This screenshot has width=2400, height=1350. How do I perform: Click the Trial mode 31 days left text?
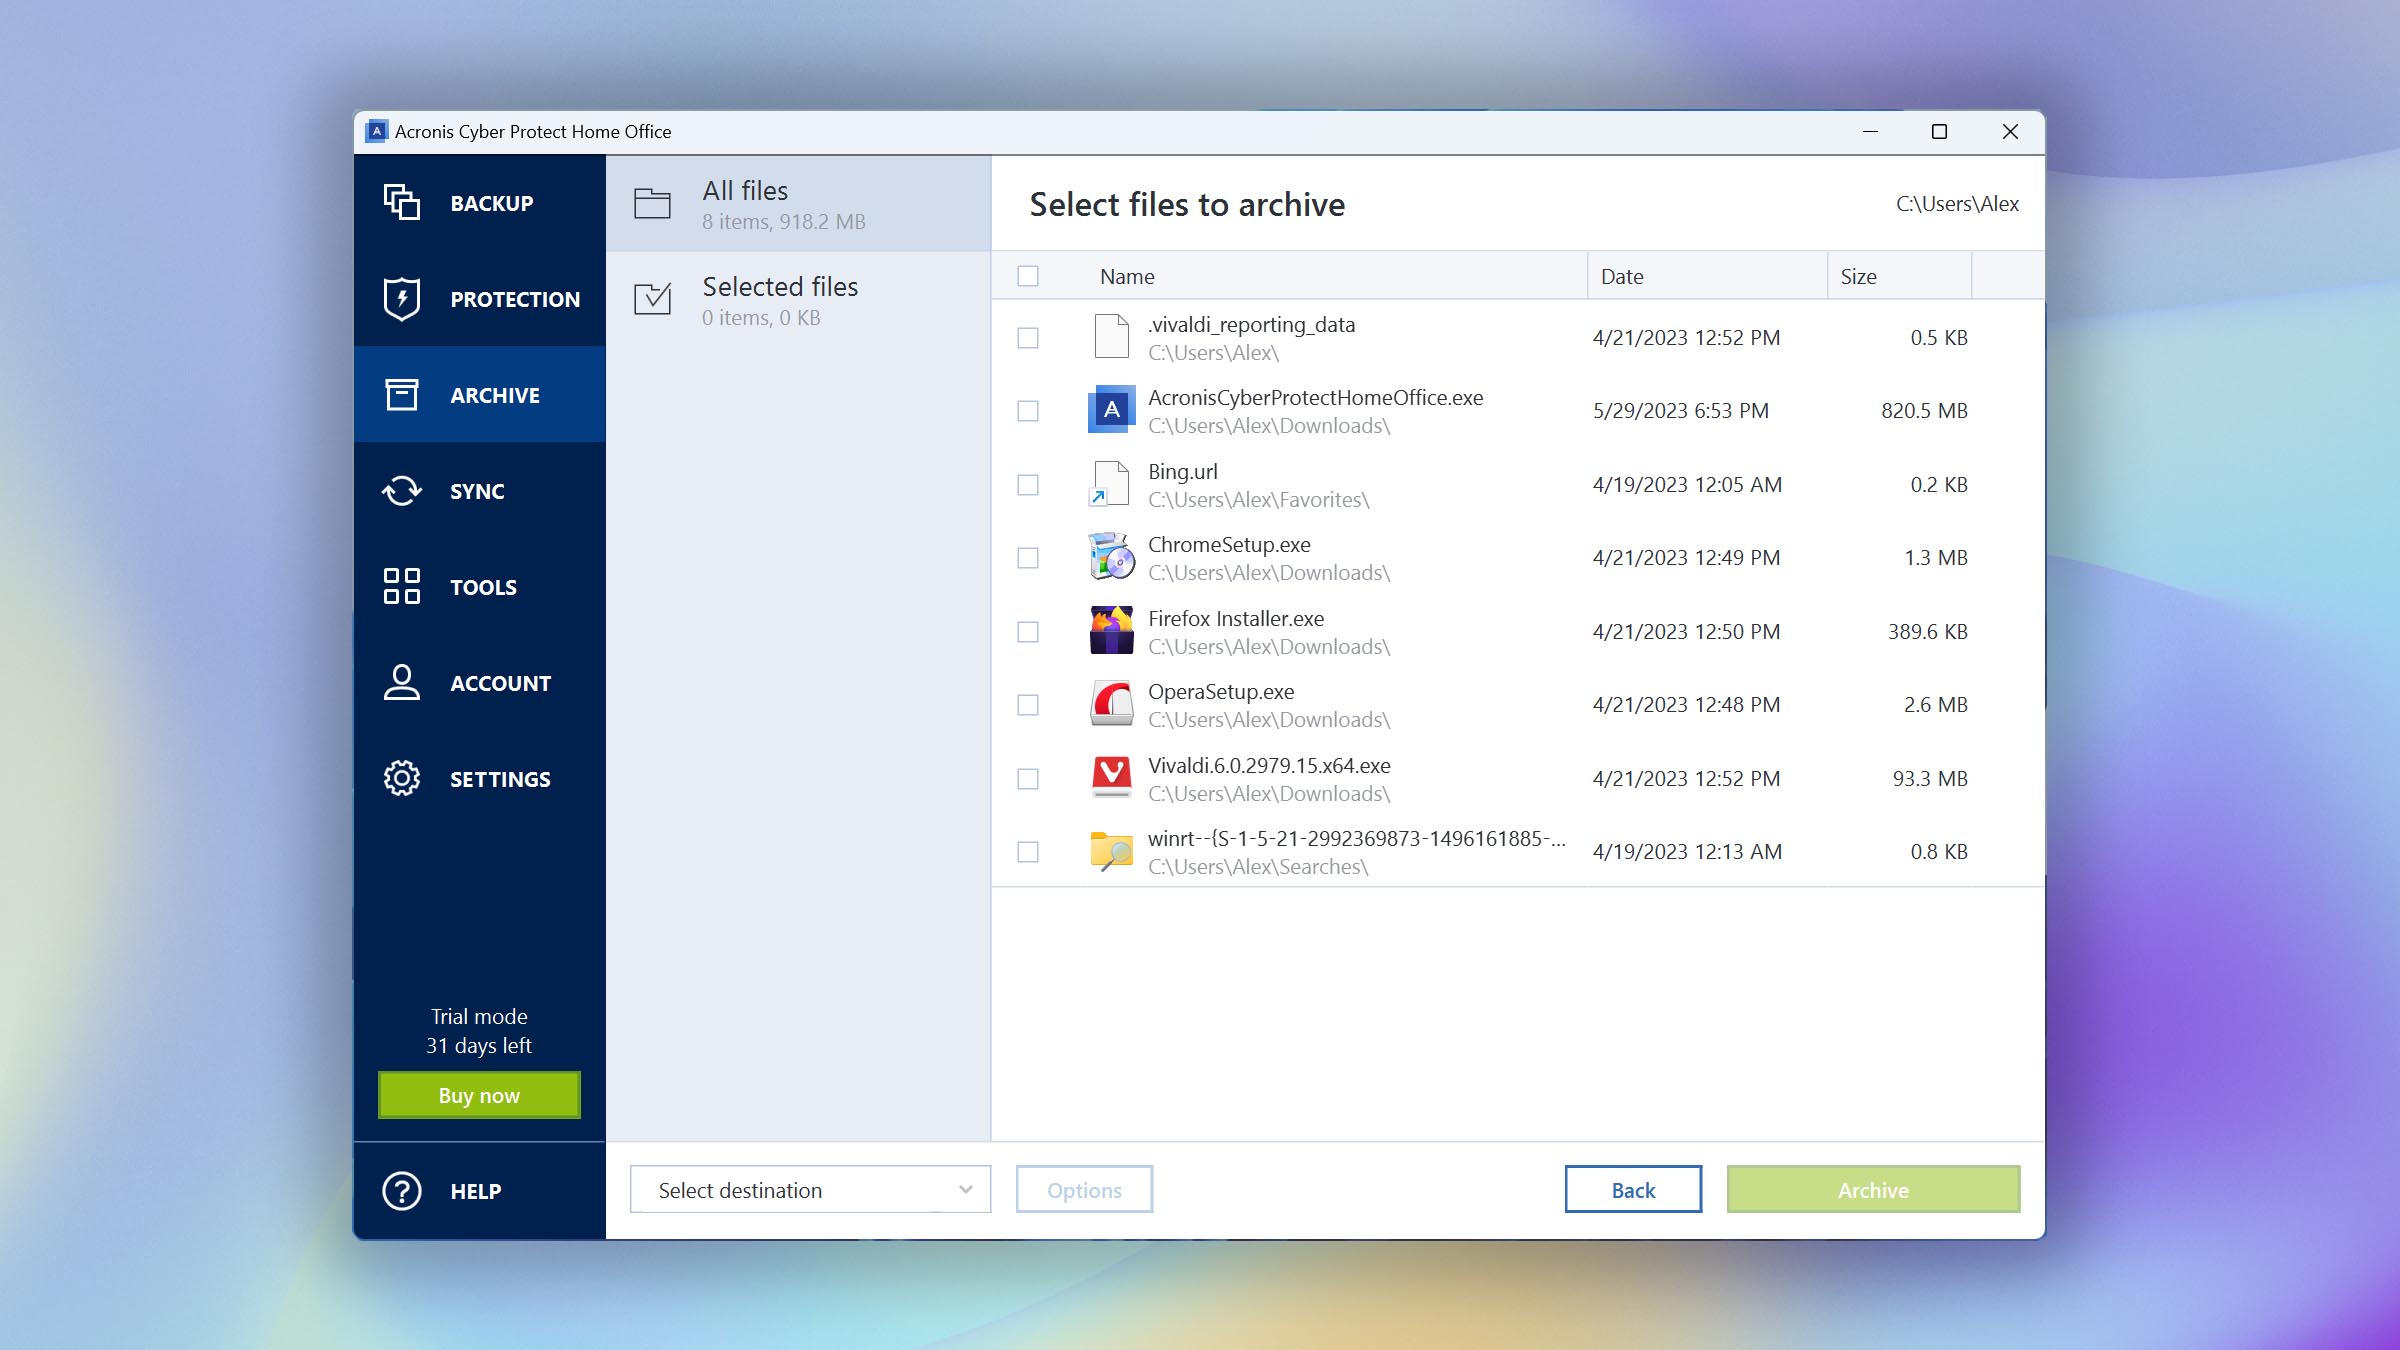pyautogui.click(x=479, y=1030)
